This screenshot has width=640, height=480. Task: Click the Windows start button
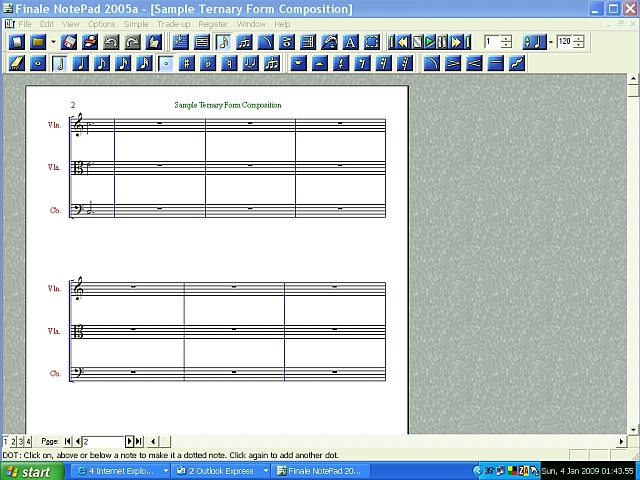tap(32, 471)
